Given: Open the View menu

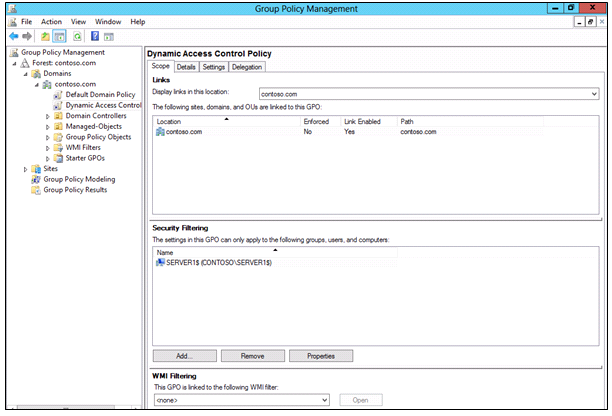Looking at the screenshot, I should [78, 22].
